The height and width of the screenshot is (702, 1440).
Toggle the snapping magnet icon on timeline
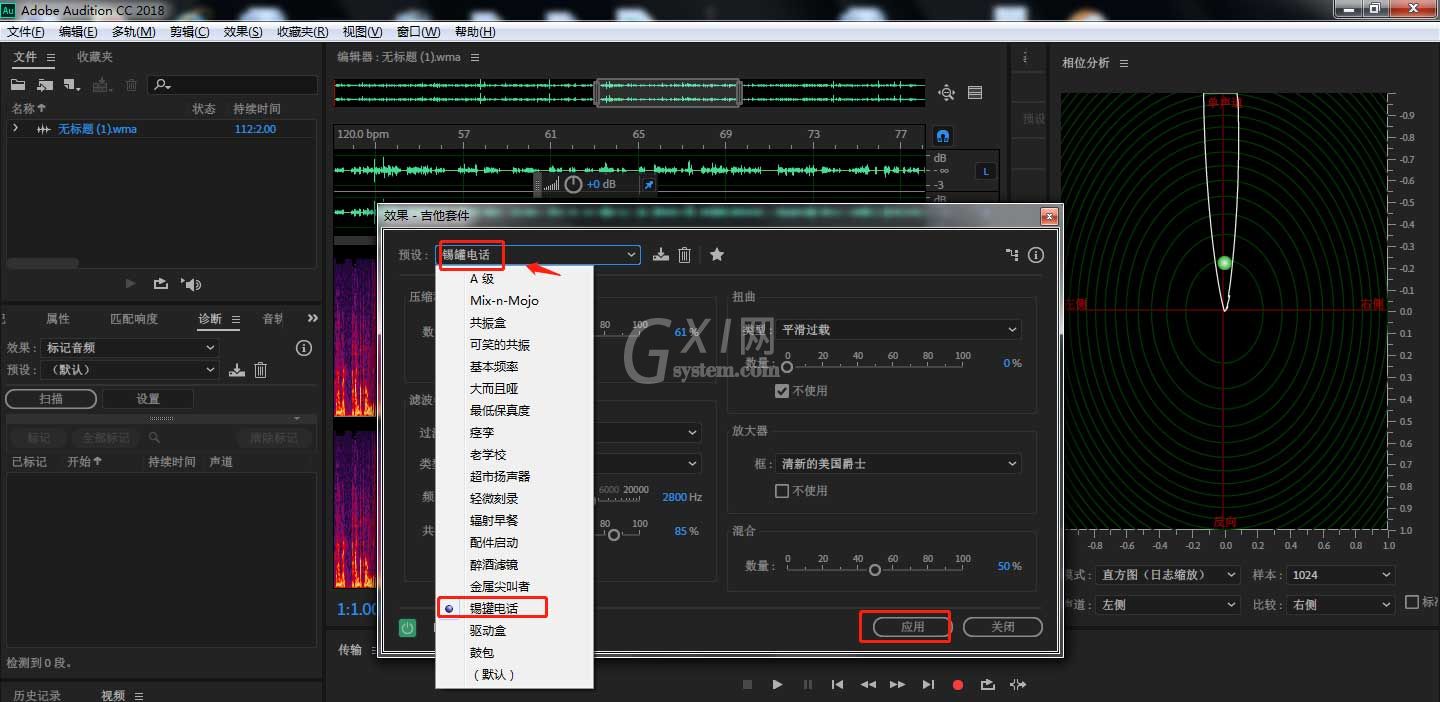(x=942, y=135)
